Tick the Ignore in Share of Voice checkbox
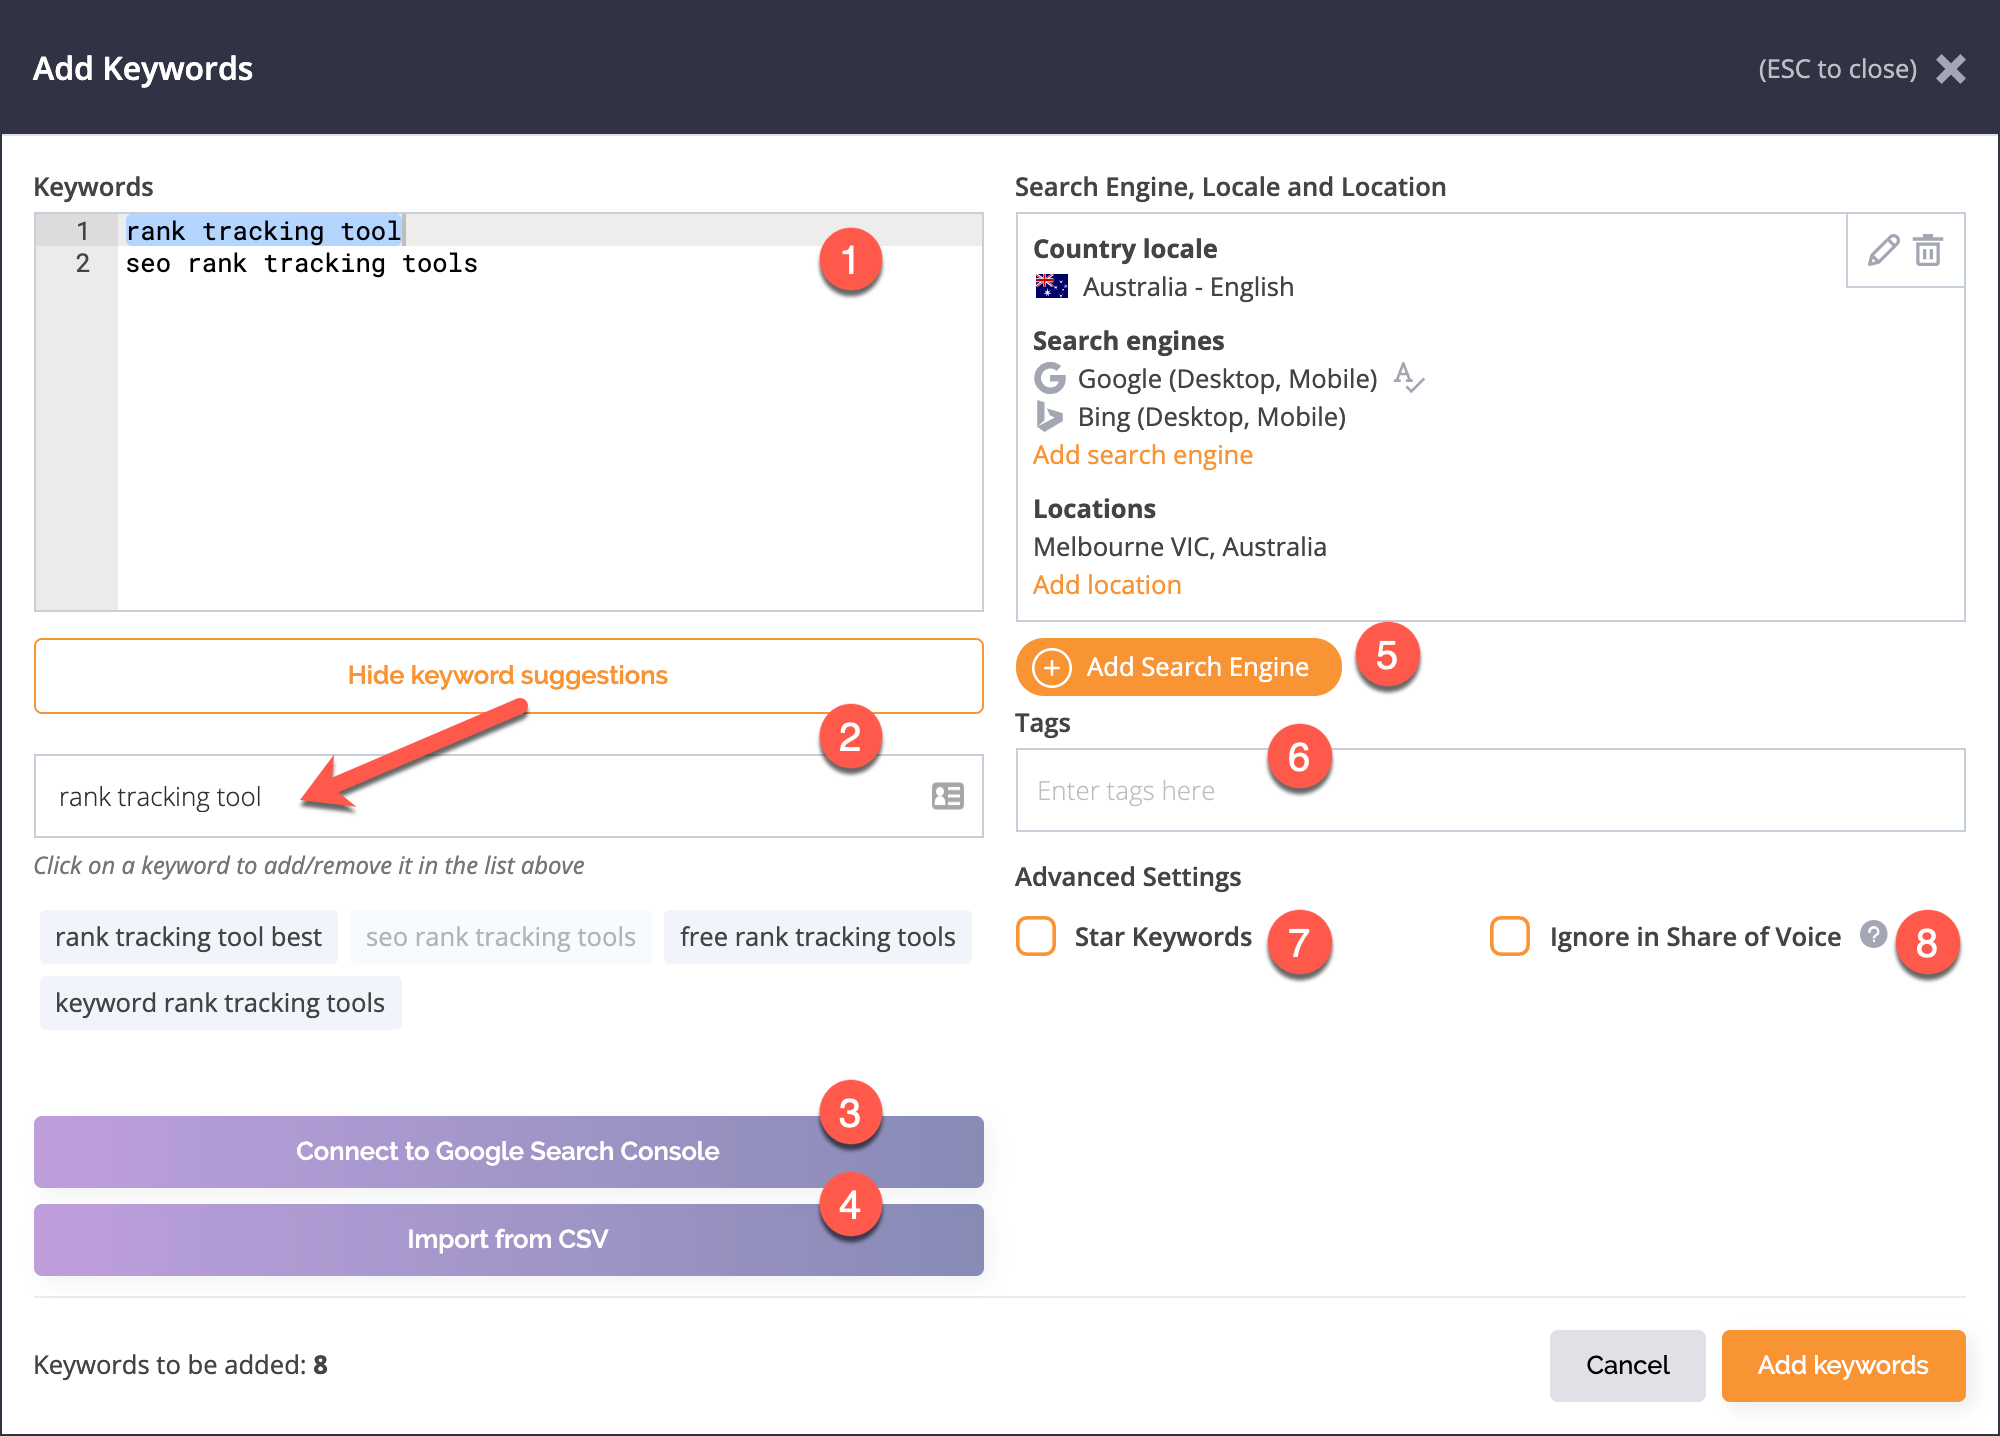This screenshot has width=2000, height=1436. 1510,937
